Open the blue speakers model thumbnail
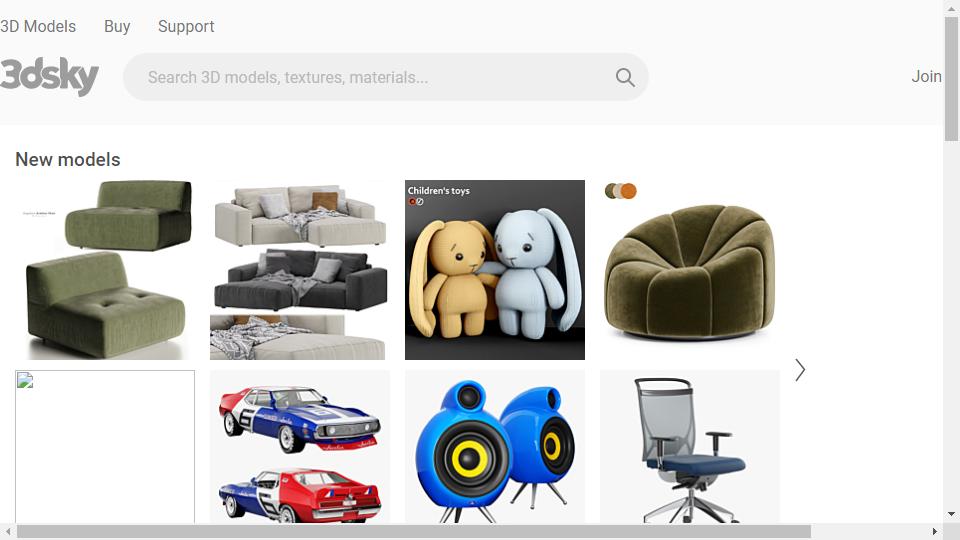 (x=495, y=446)
